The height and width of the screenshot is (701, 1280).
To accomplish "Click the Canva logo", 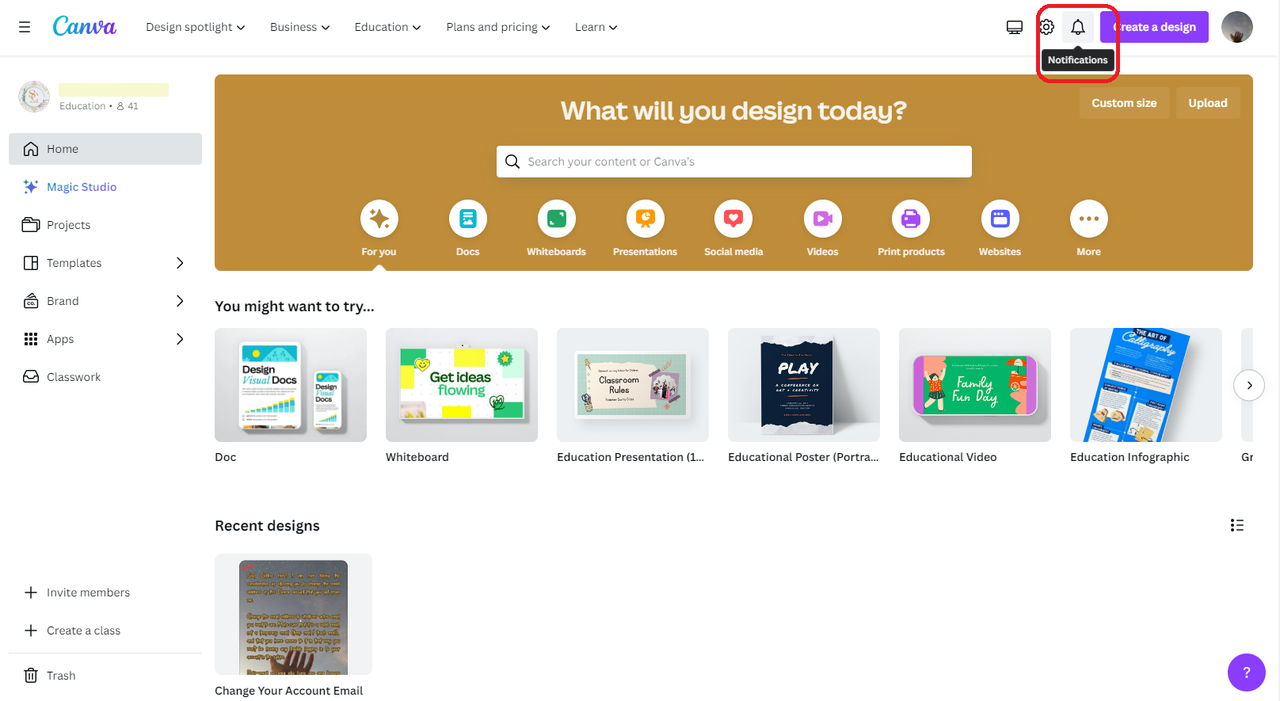I will 84,27.
